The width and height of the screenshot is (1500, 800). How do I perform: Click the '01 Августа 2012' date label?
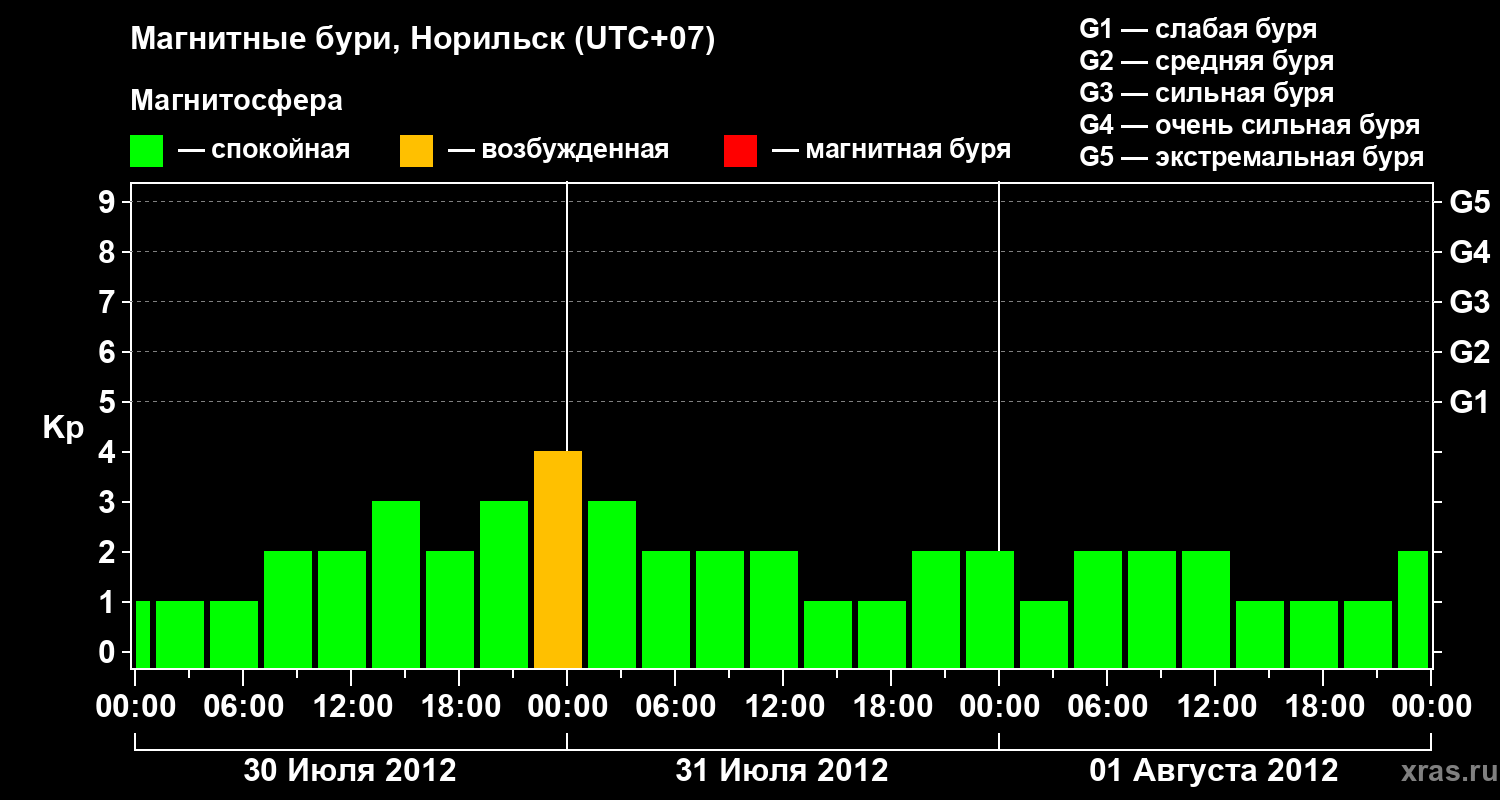click(x=1214, y=770)
